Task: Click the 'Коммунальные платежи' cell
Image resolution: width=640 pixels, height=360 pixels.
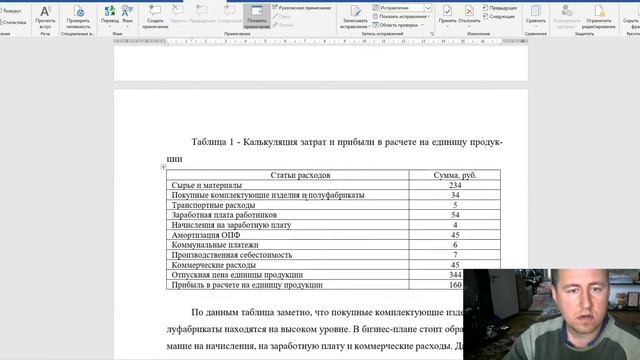Action: coord(288,245)
